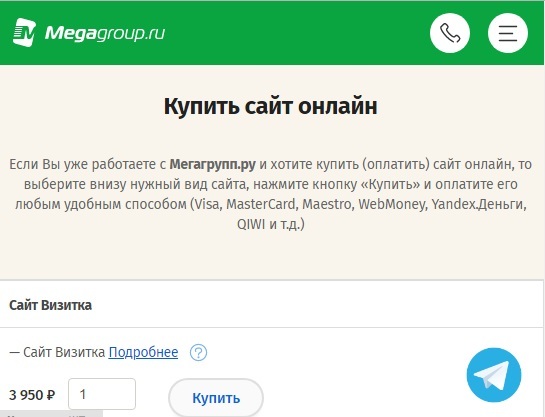Click the Купить button
Screen dimensions: 545x417
pos(216,398)
